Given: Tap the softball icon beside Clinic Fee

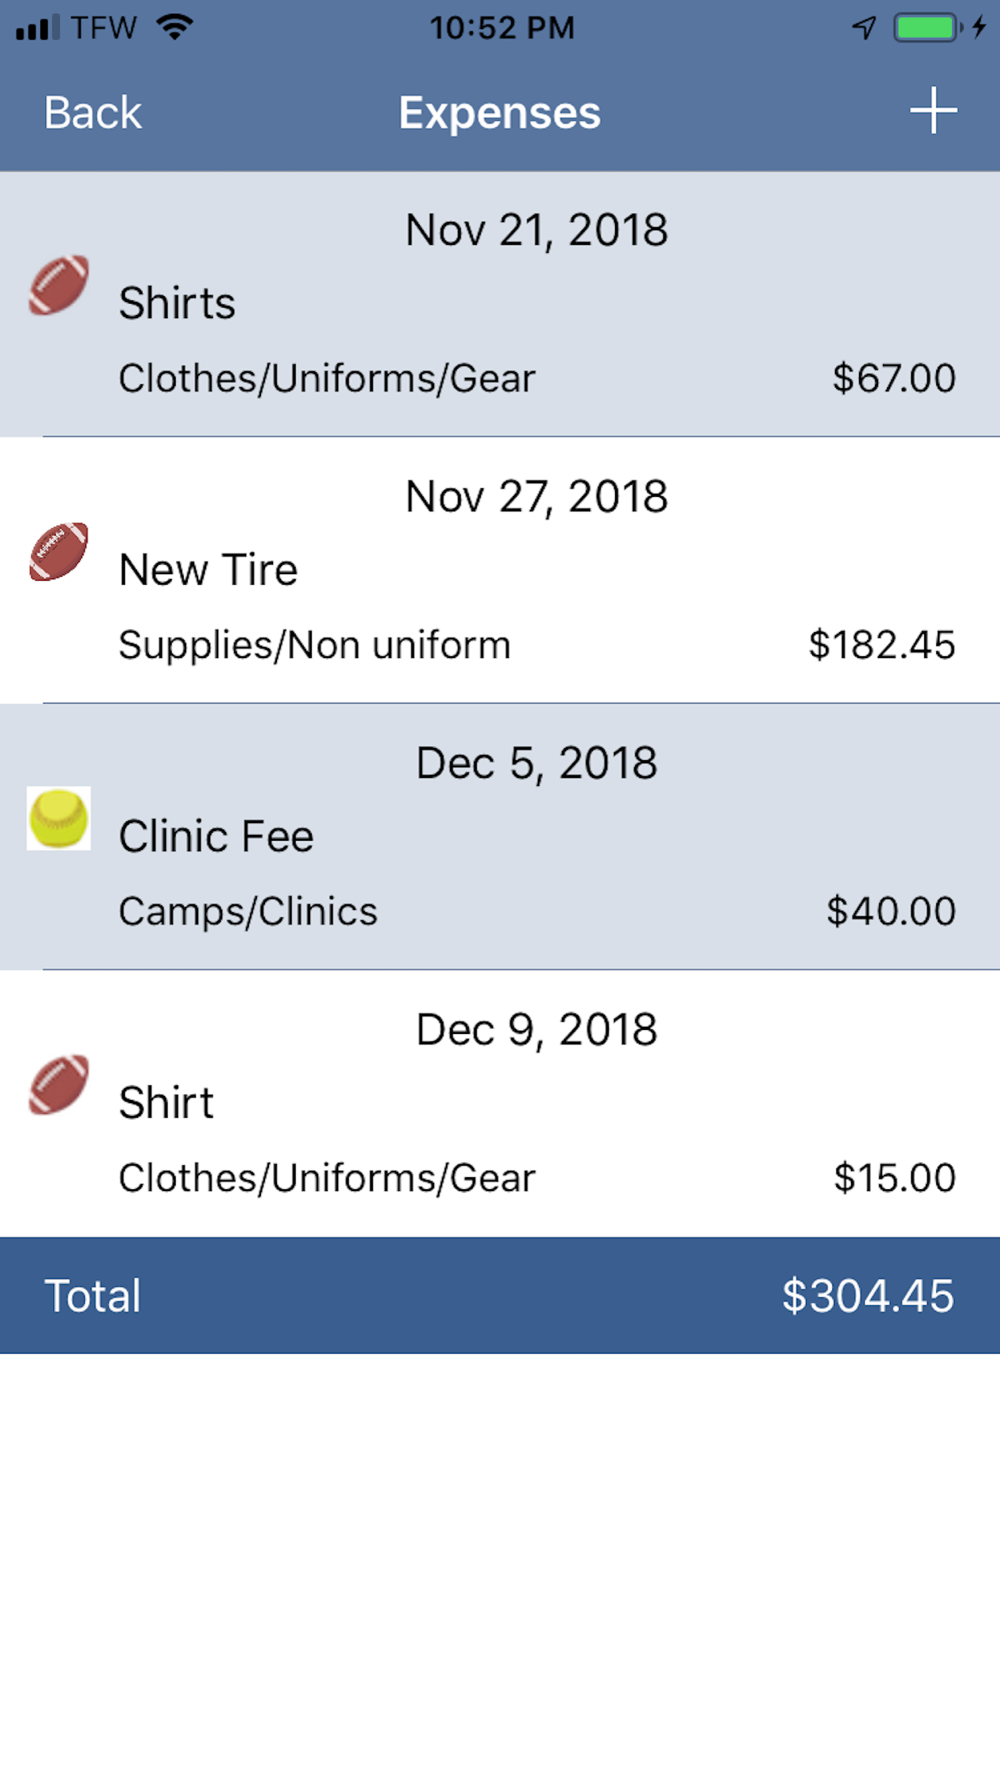Looking at the screenshot, I should point(58,818).
